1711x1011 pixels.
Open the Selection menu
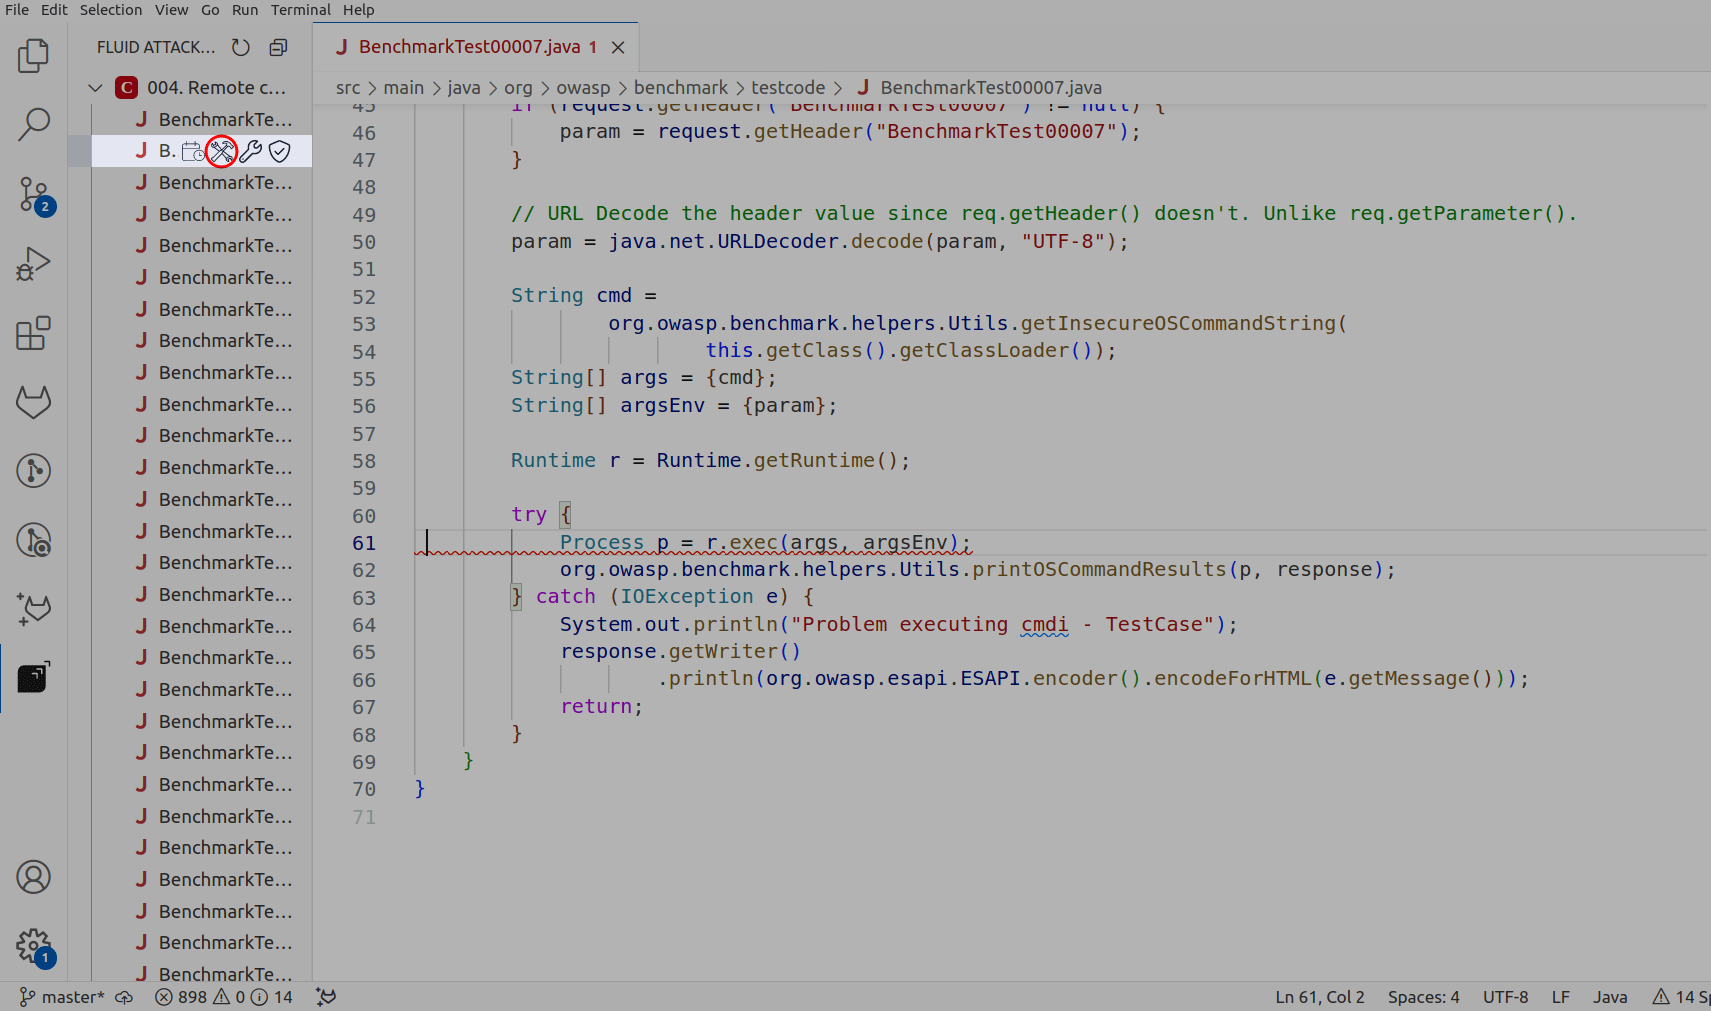tap(111, 10)
